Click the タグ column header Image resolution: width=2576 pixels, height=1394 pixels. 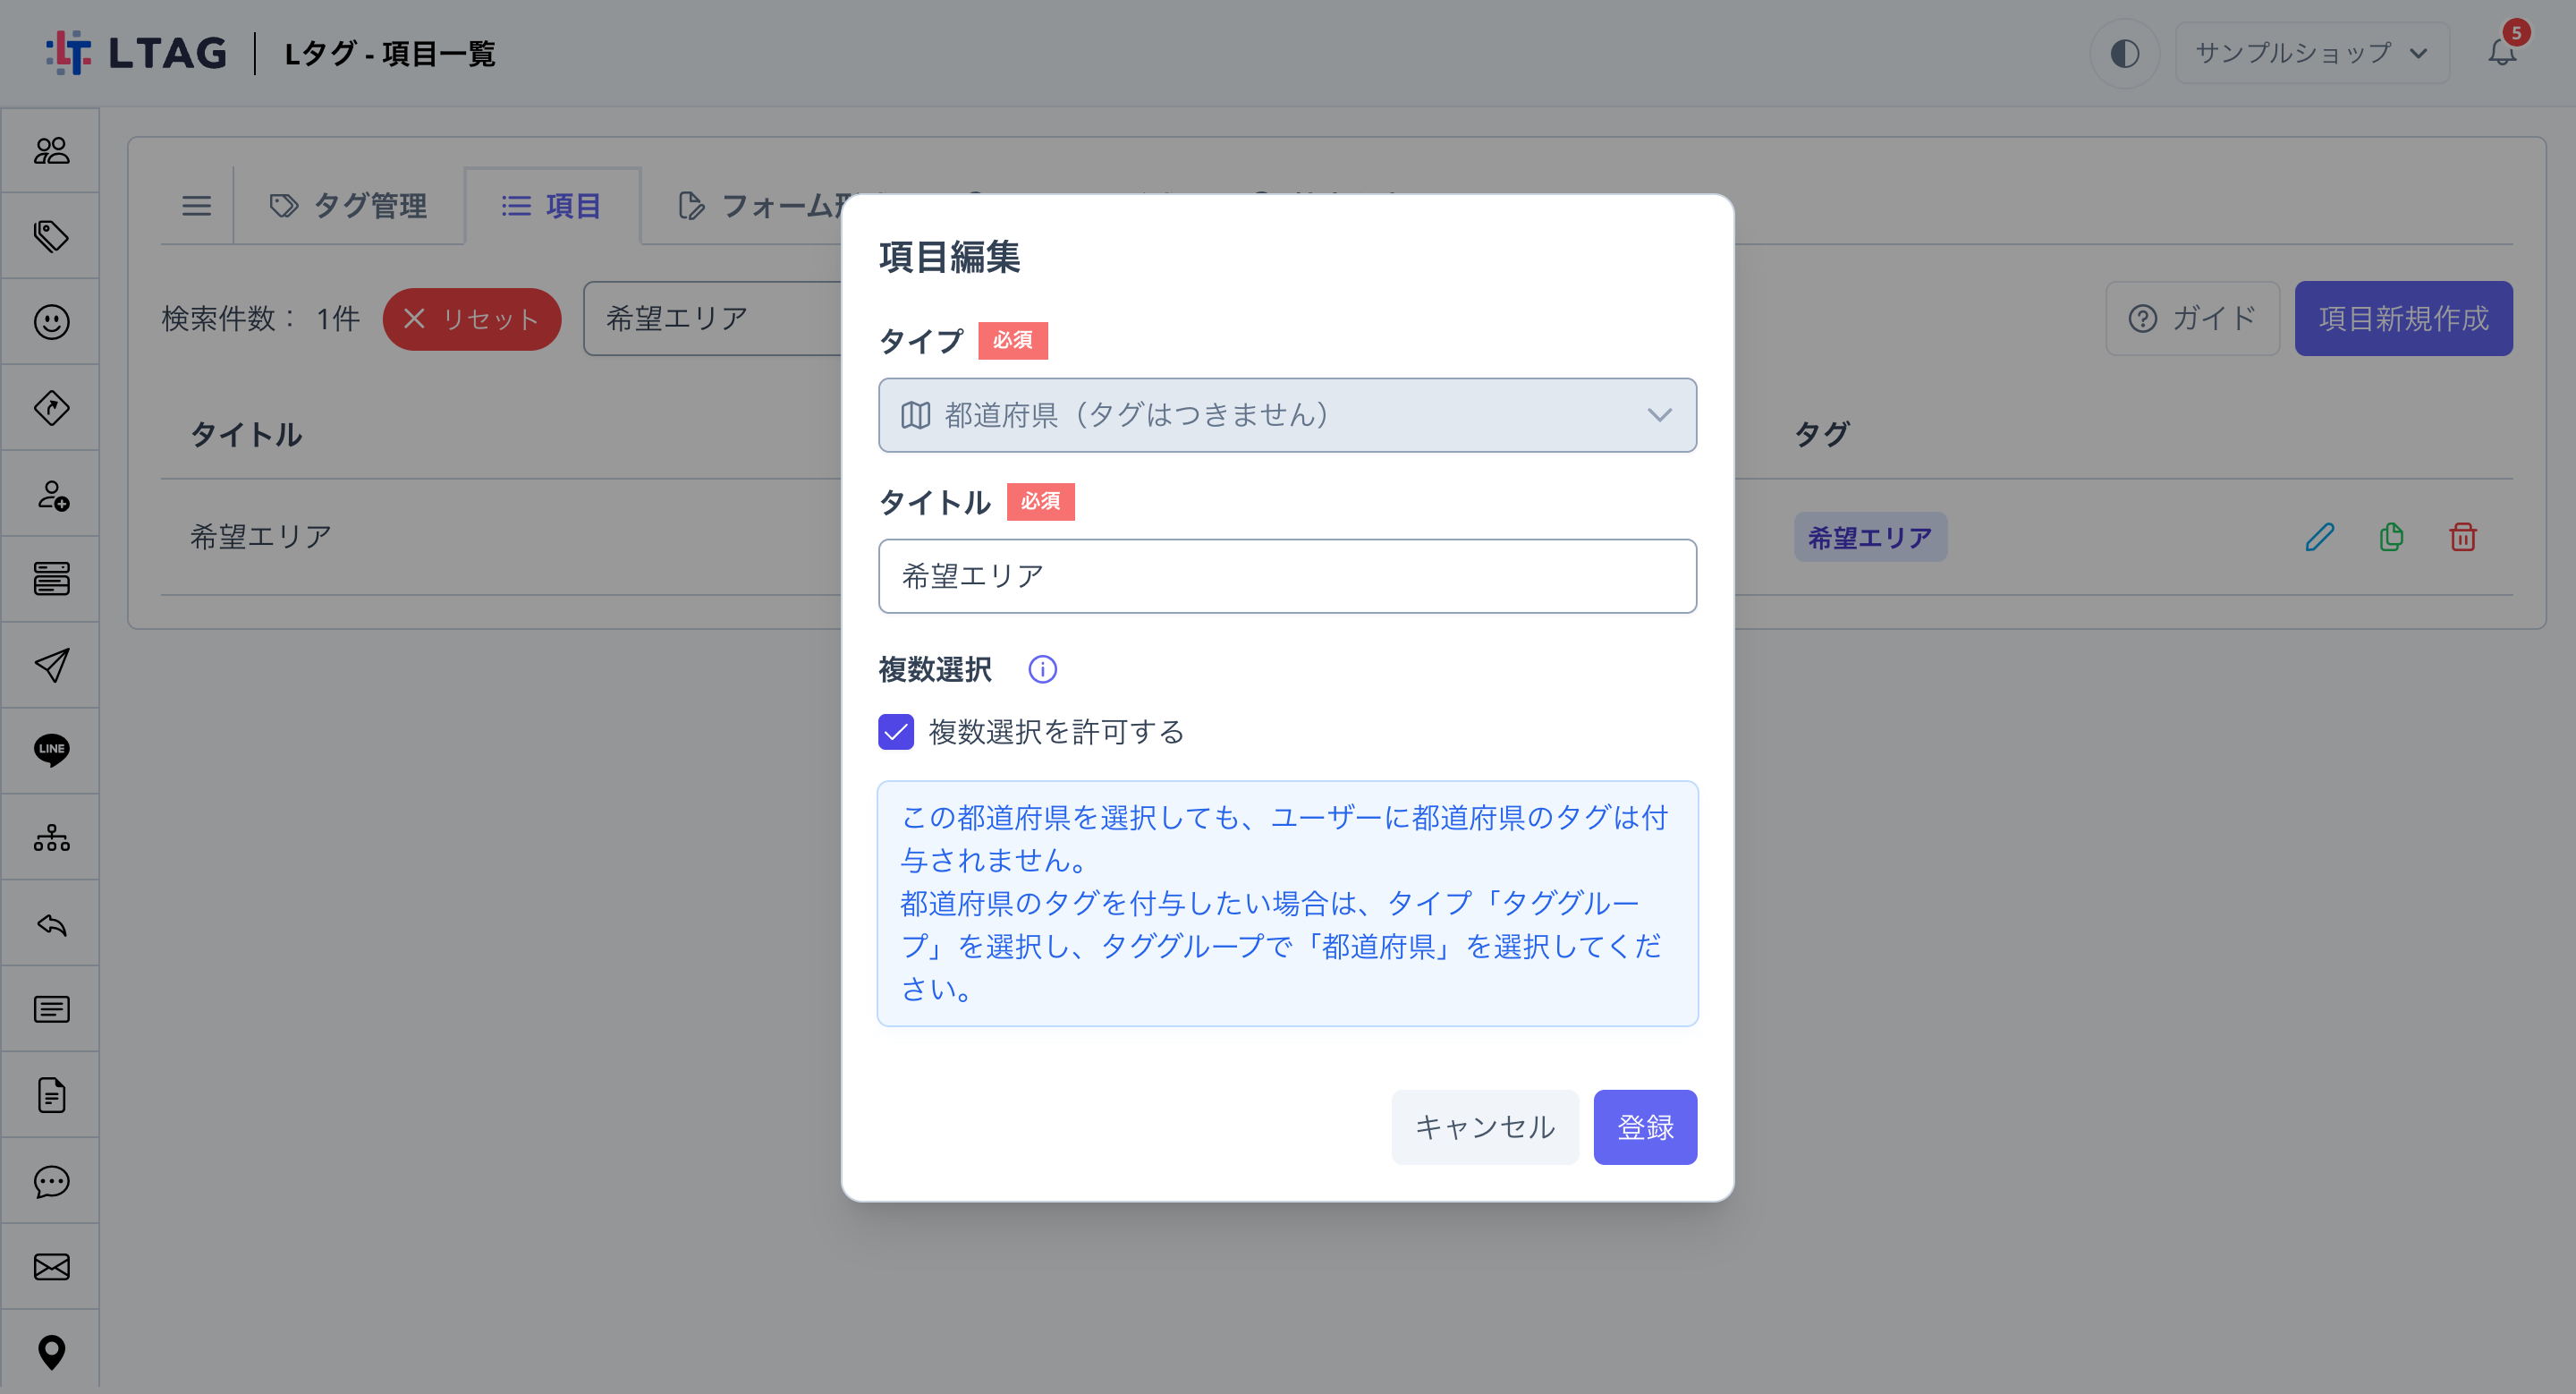click(1822, 434)
